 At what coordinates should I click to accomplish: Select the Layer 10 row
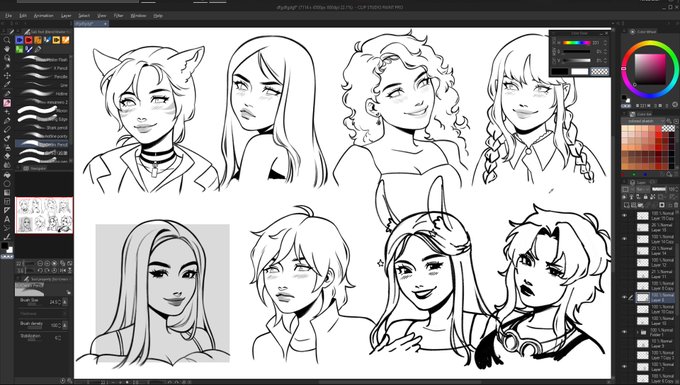(x=655, y=321)
